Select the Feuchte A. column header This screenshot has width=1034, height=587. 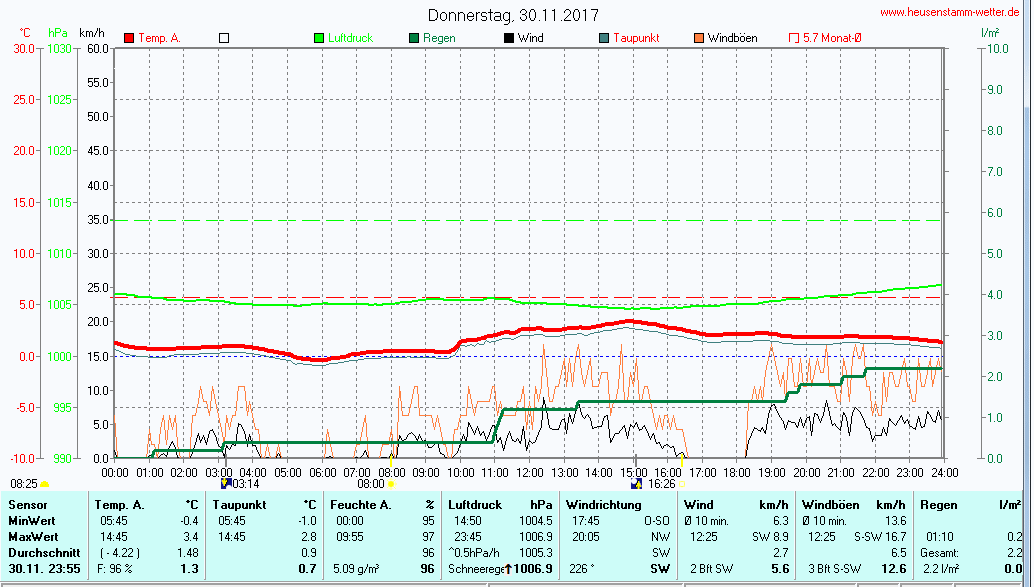pos(362,505)
